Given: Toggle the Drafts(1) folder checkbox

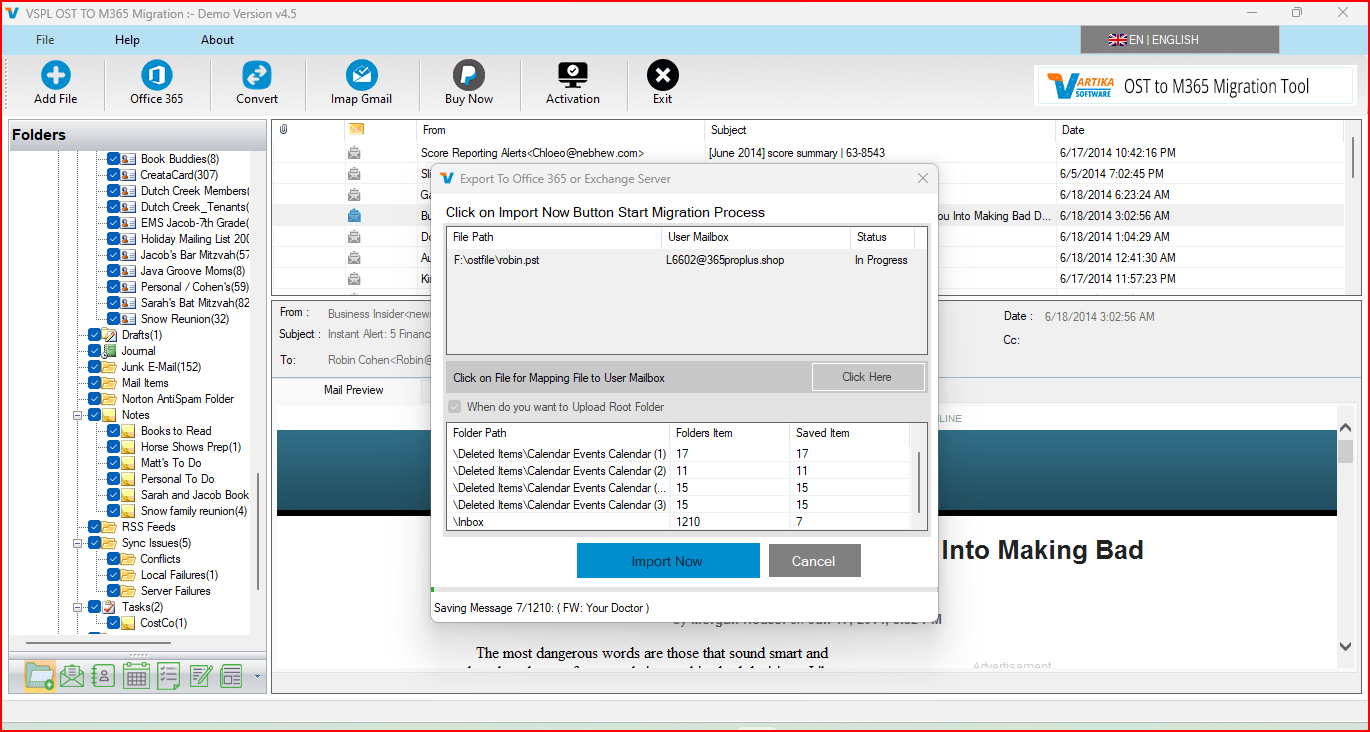Looking at the screenshot, I should 95,335.
